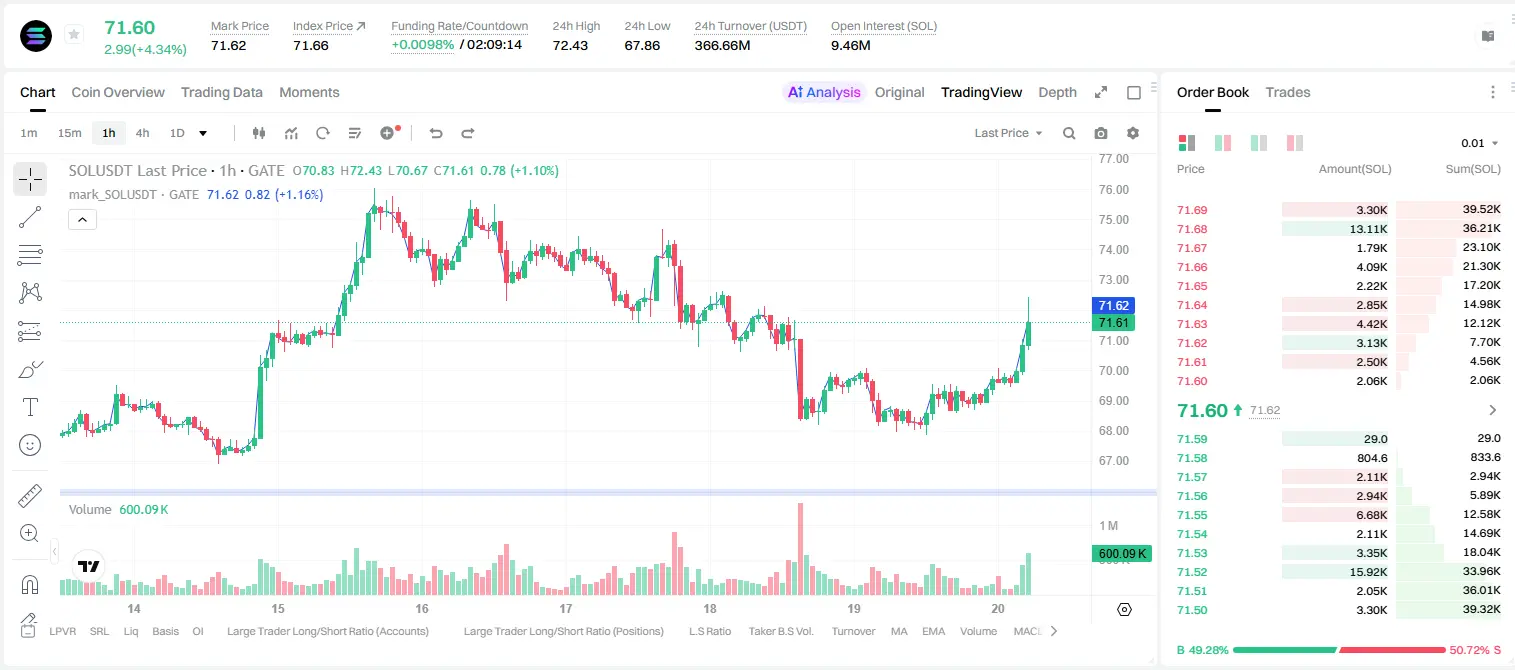This screenshot has height=670, width=1515.
Task: Toggle the favorite star next to SOL
Action: point(73,35)
